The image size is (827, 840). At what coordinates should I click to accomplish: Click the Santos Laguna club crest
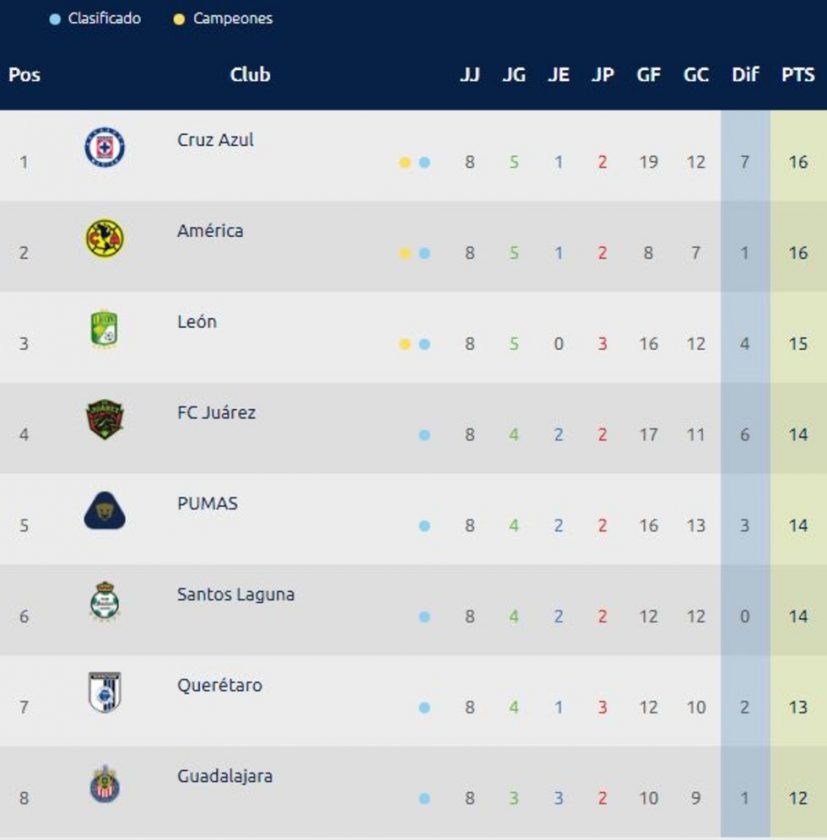coord(104,601)
